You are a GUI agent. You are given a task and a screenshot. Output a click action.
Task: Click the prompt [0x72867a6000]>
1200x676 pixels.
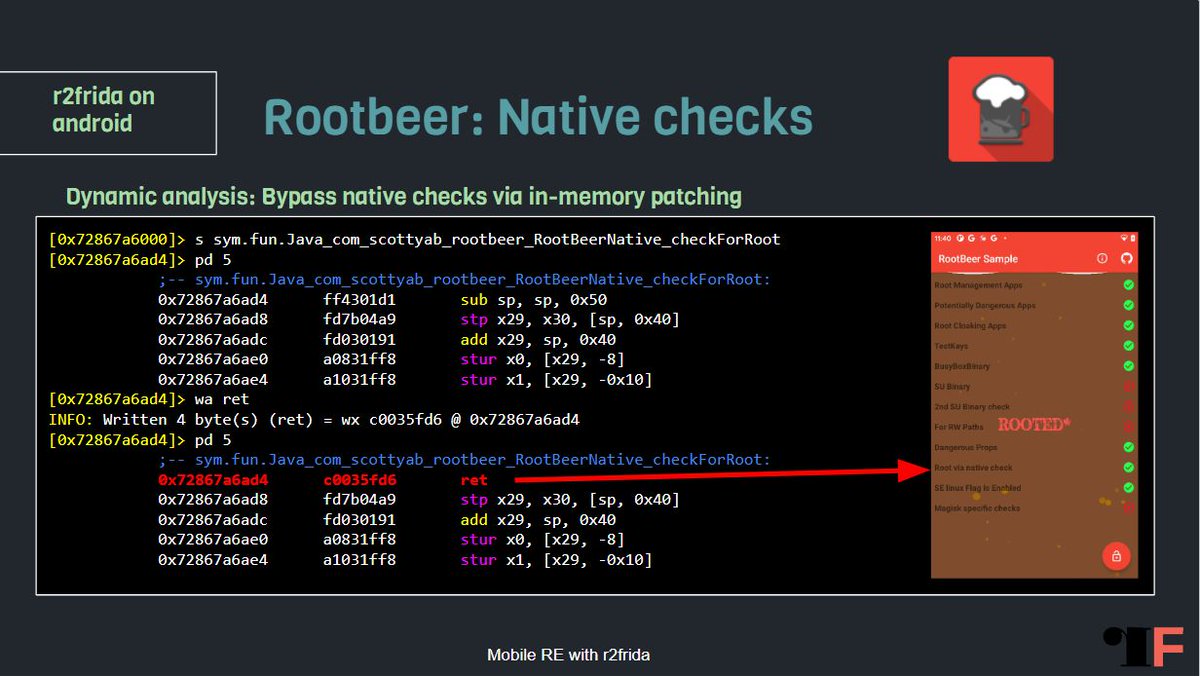117,240
